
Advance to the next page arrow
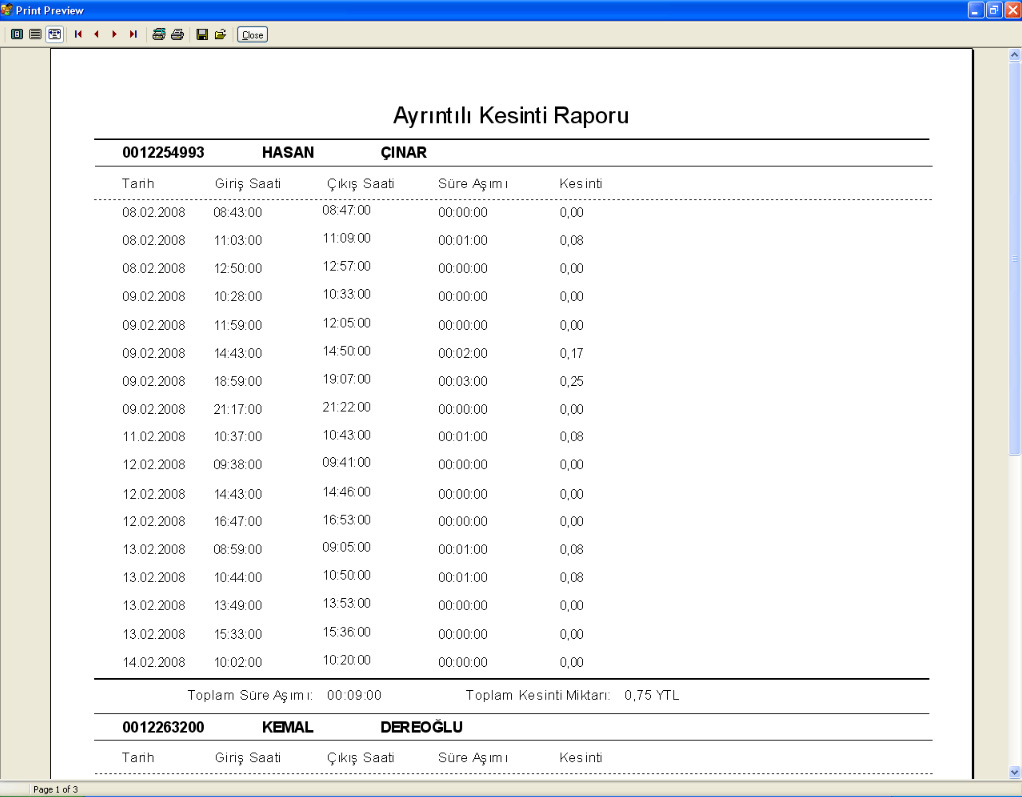(114, 34)
